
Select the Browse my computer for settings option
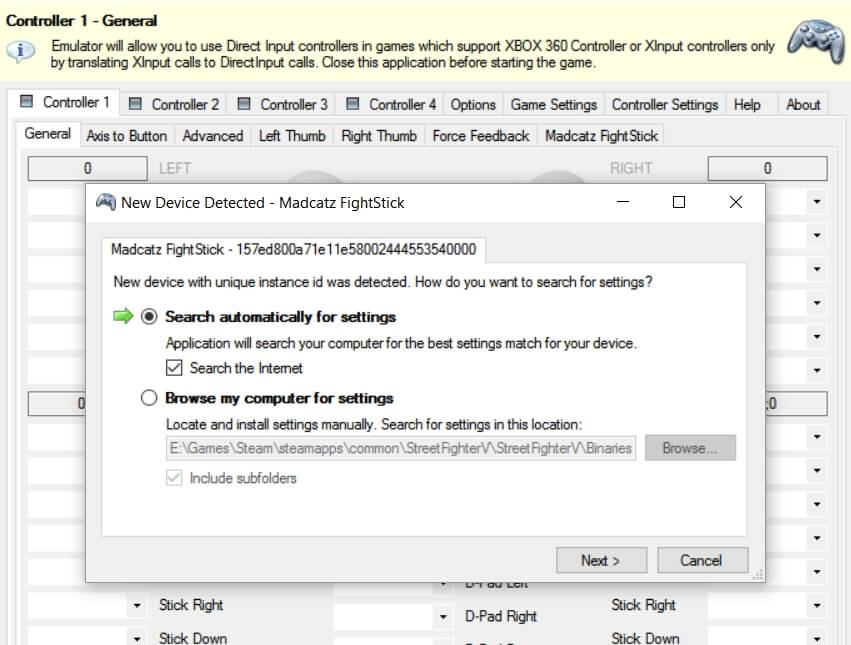click(x=149, y=397)
